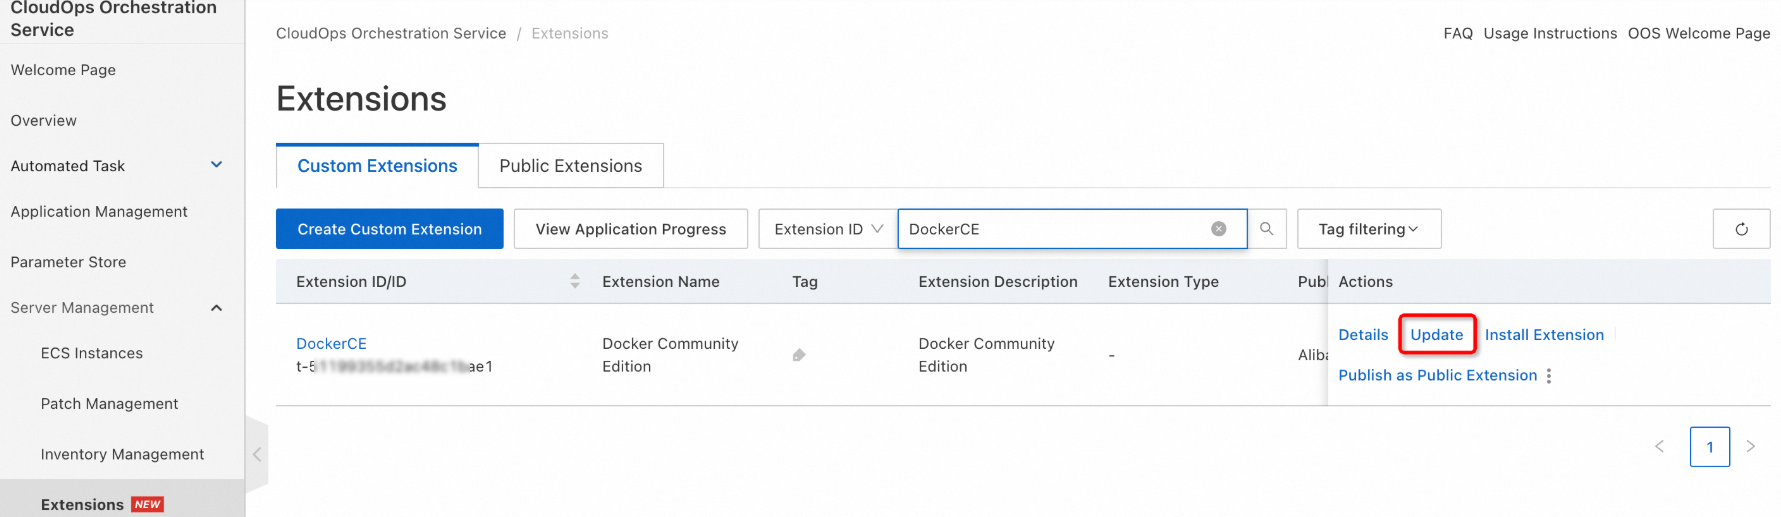
Task: Open OOS Welcome Page link
Action: (x=1699, y=33)
